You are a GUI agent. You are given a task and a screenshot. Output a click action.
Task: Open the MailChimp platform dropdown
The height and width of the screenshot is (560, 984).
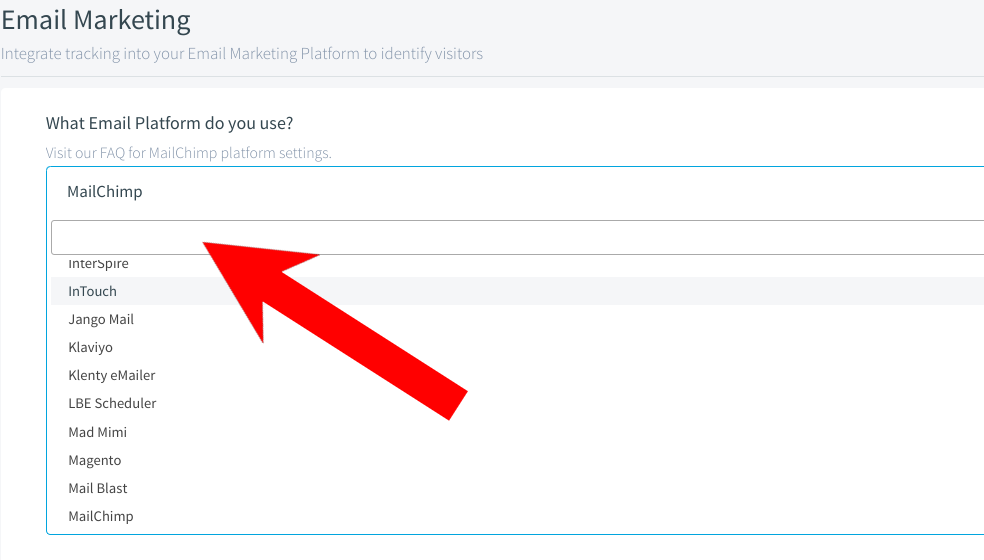(x=515, y=191)
